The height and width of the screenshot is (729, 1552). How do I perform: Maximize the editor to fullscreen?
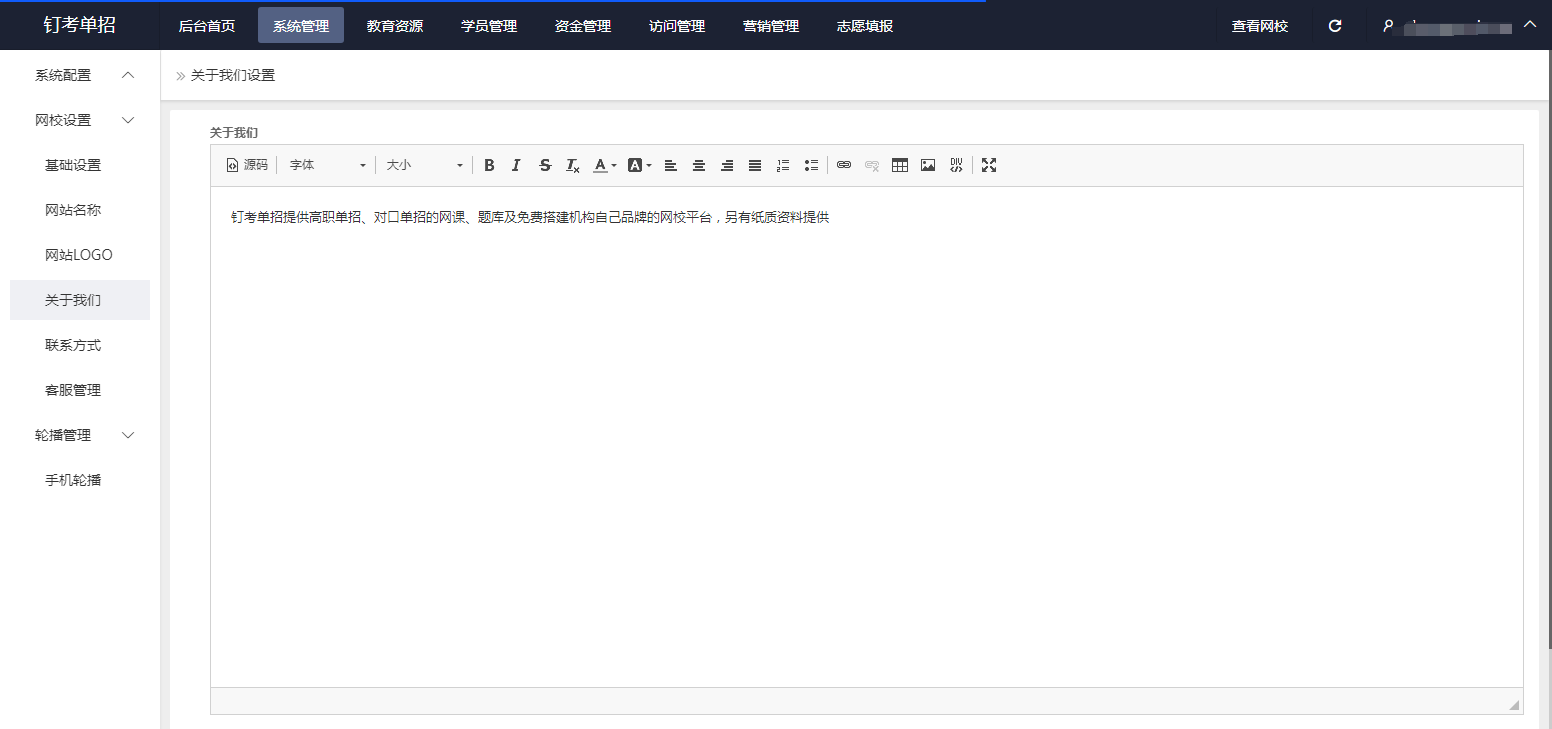[989, 165]
